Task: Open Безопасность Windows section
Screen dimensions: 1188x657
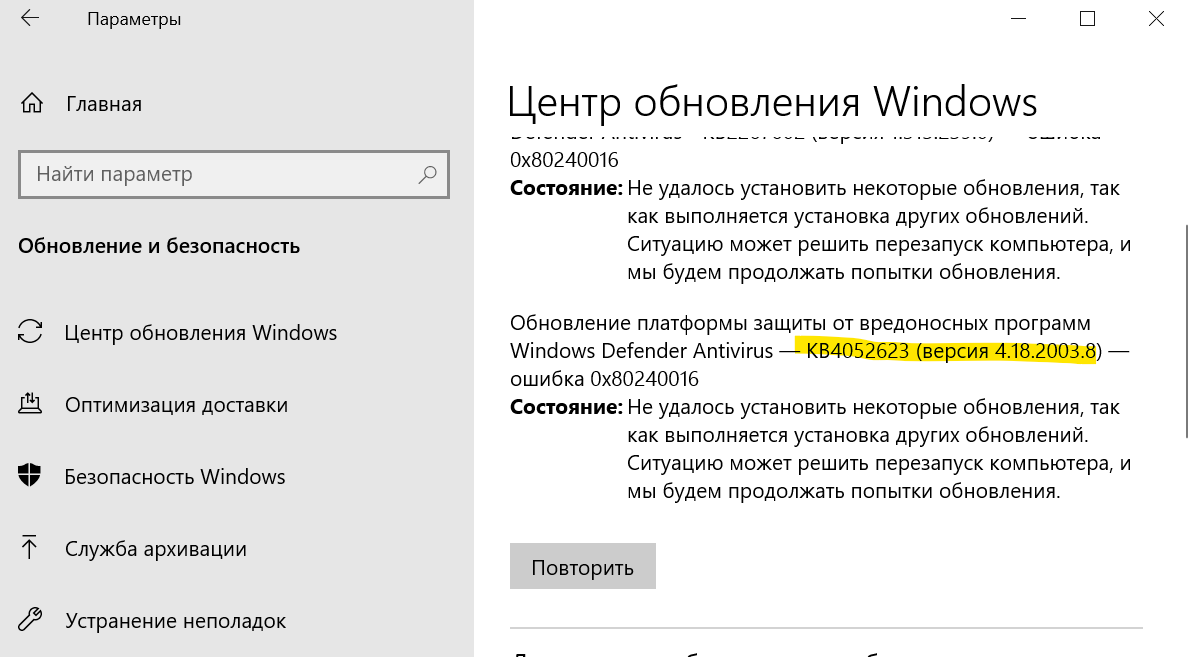Action: coord(175,477)
